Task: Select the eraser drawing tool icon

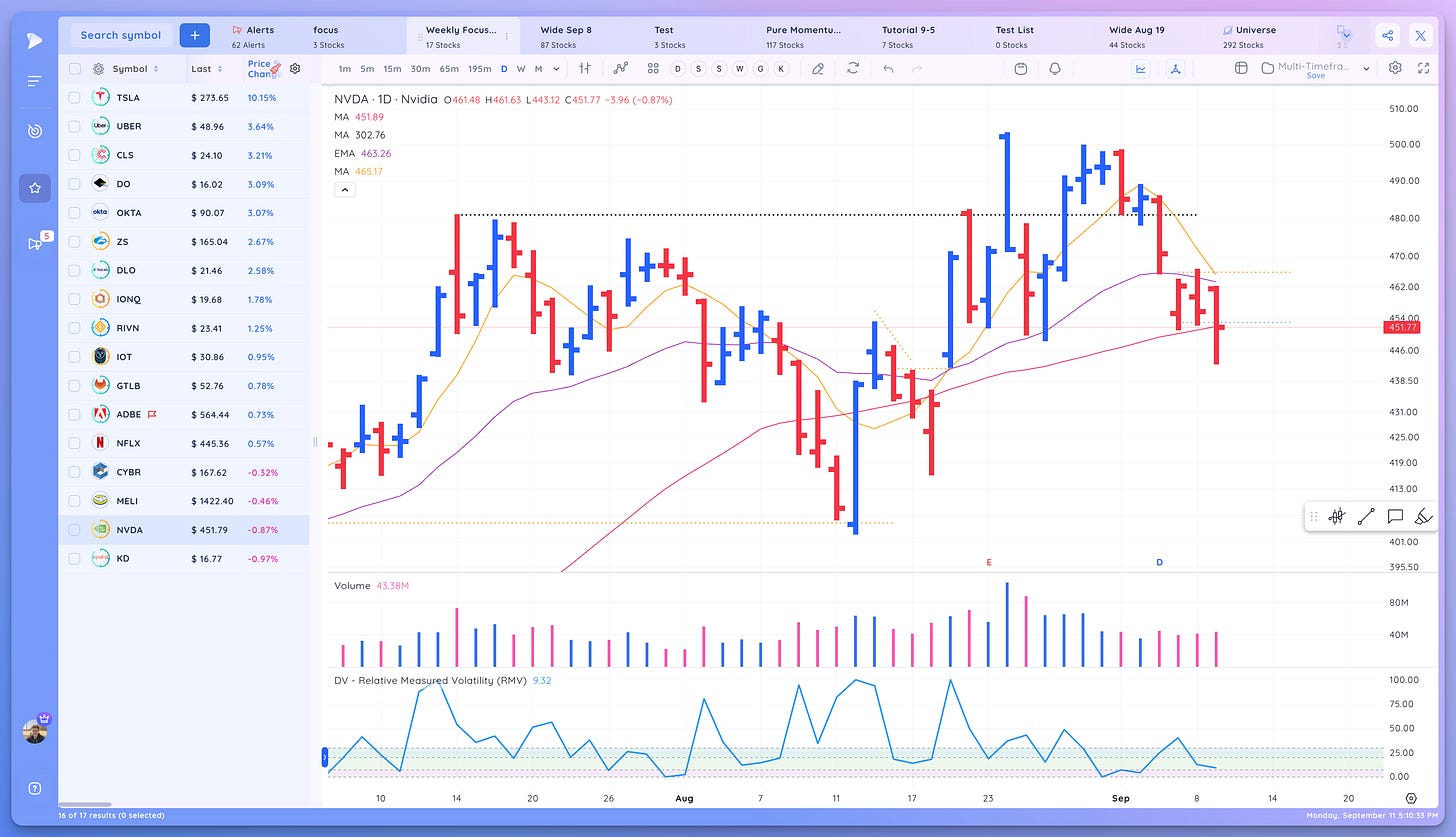Action: tap(818, 69)
